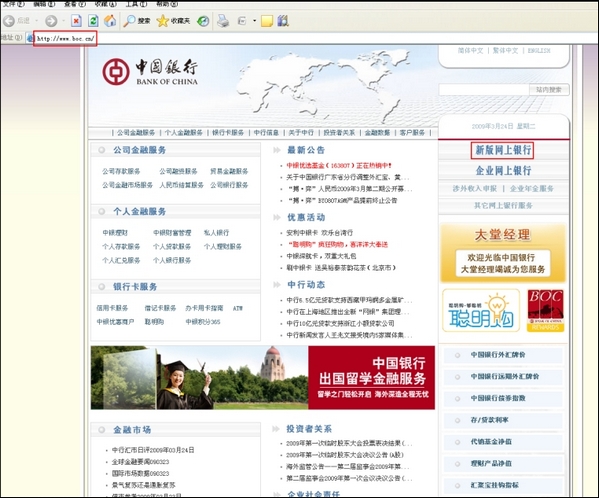The width and height of the screenshot is (599, 498).
Task: Click 中行信息 in the navigation bar
Action: [266, 133]
